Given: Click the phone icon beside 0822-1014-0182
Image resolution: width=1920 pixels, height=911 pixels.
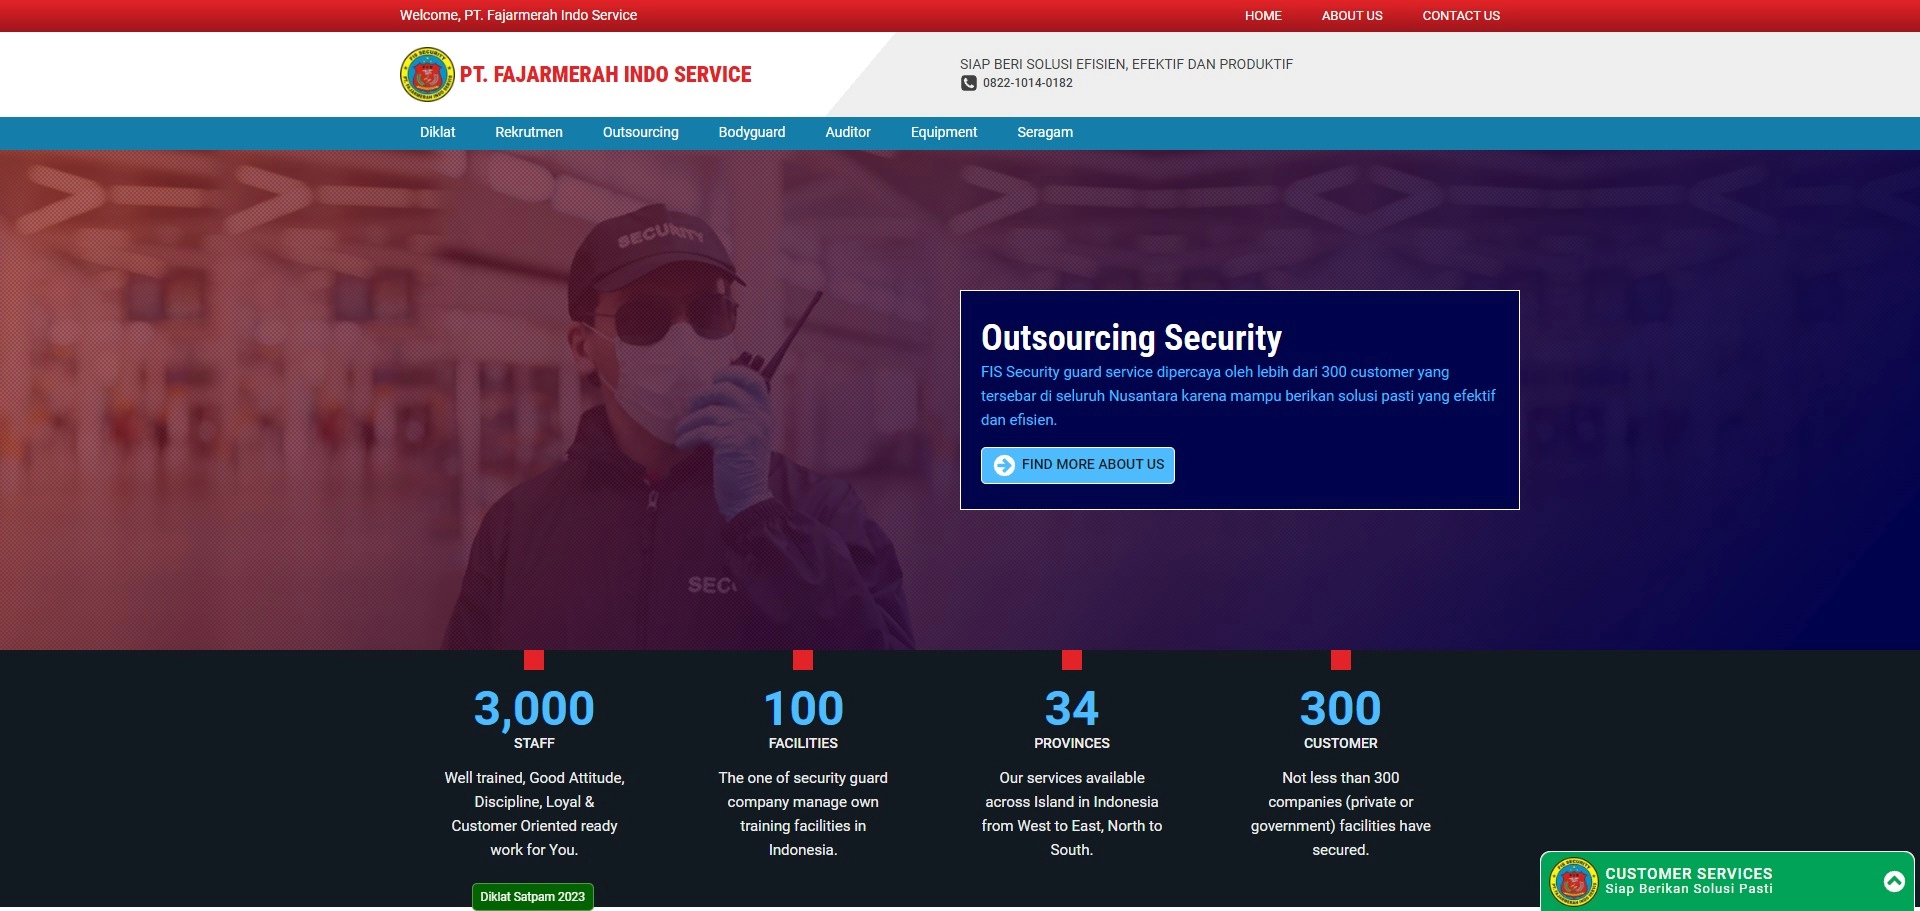Looking at the screenshot, I should coord(969,83).
